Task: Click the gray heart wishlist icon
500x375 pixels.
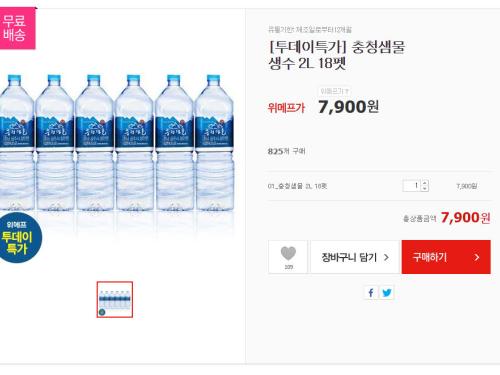Action: click(x=288, y=253)
